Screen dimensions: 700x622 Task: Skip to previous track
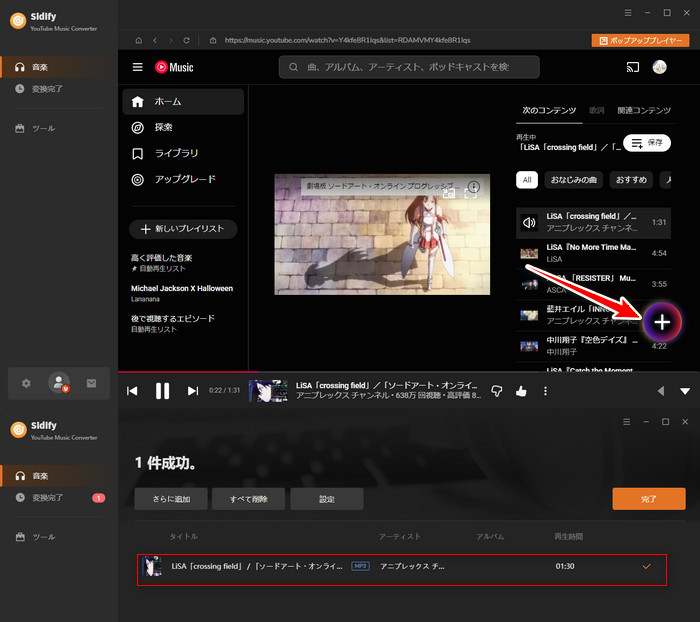coord(132,391)
